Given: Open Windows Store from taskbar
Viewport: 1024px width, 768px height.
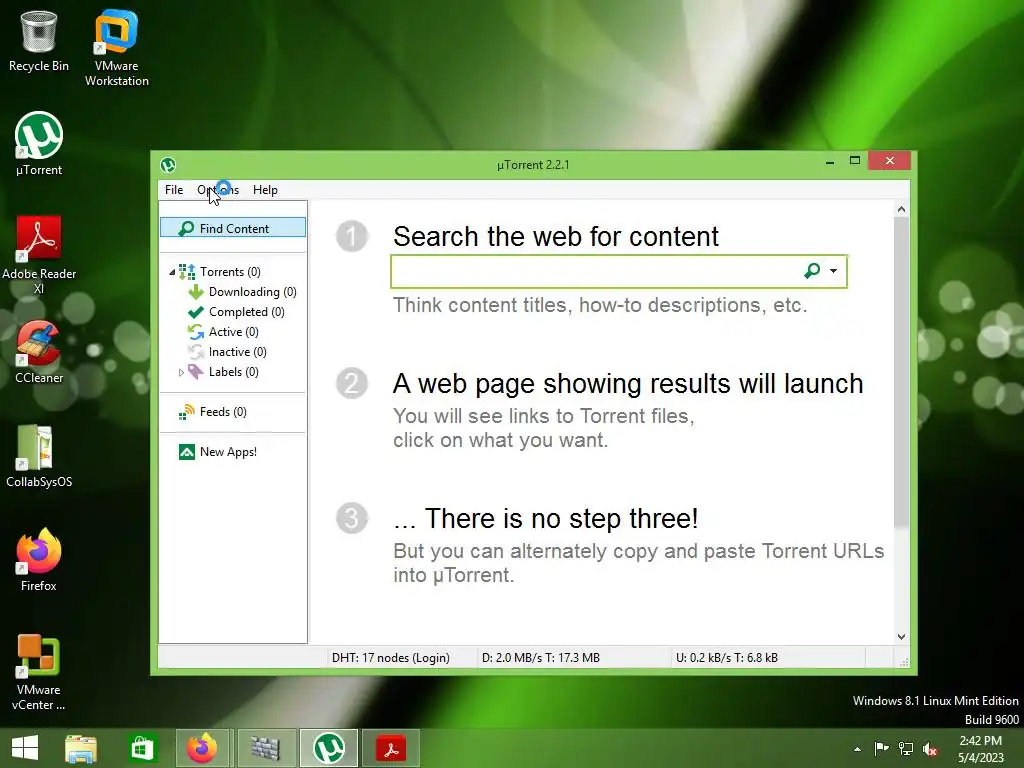Looking at the screenshot, I should [x=142, y=748].
